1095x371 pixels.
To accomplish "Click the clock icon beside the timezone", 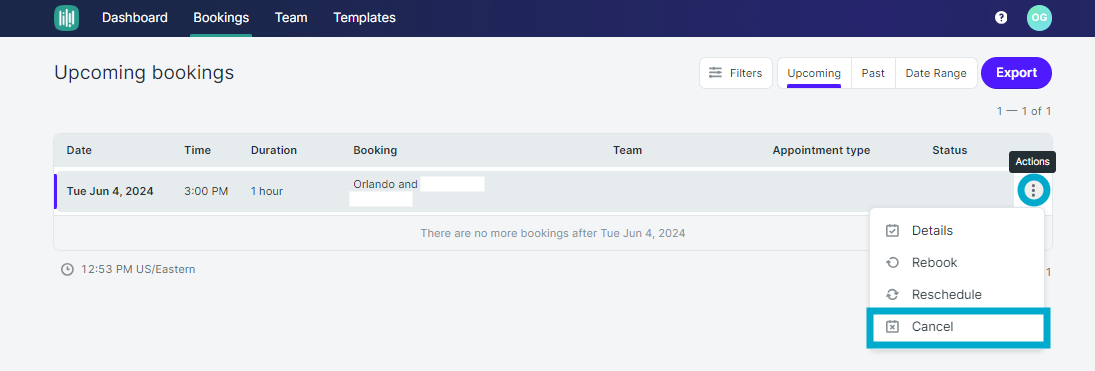I will (x=67, y=269).
